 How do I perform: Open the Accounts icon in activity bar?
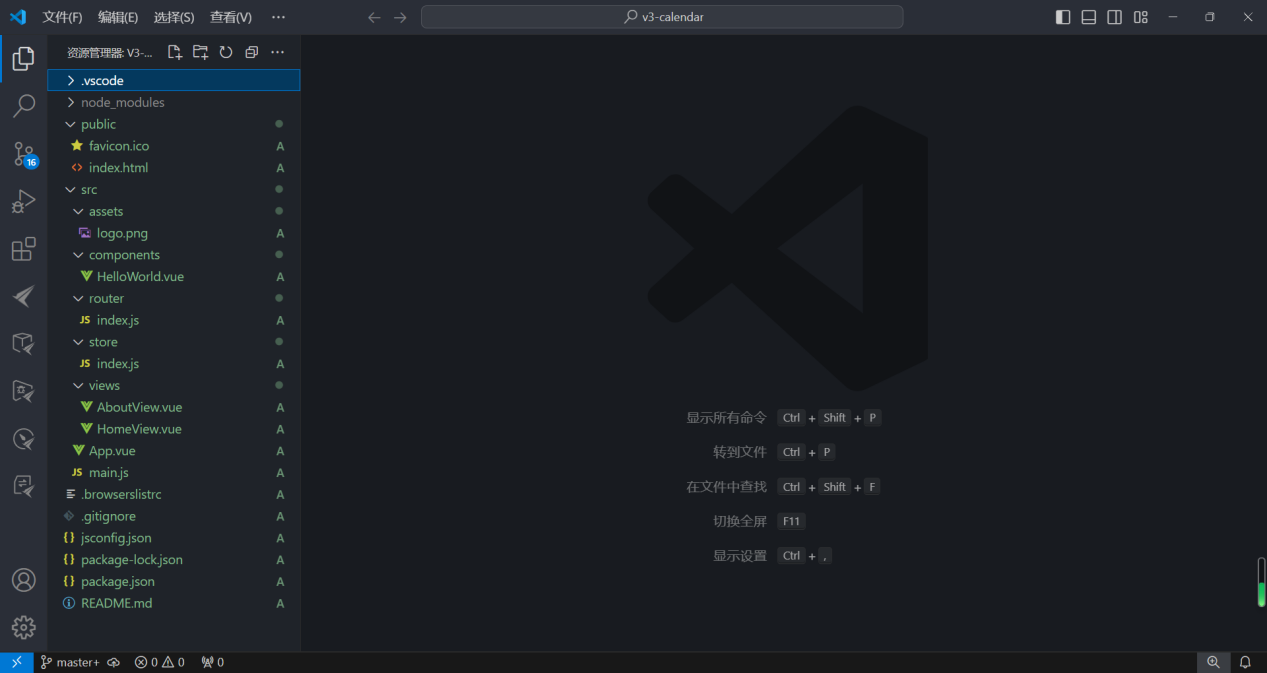click(23, 580)
